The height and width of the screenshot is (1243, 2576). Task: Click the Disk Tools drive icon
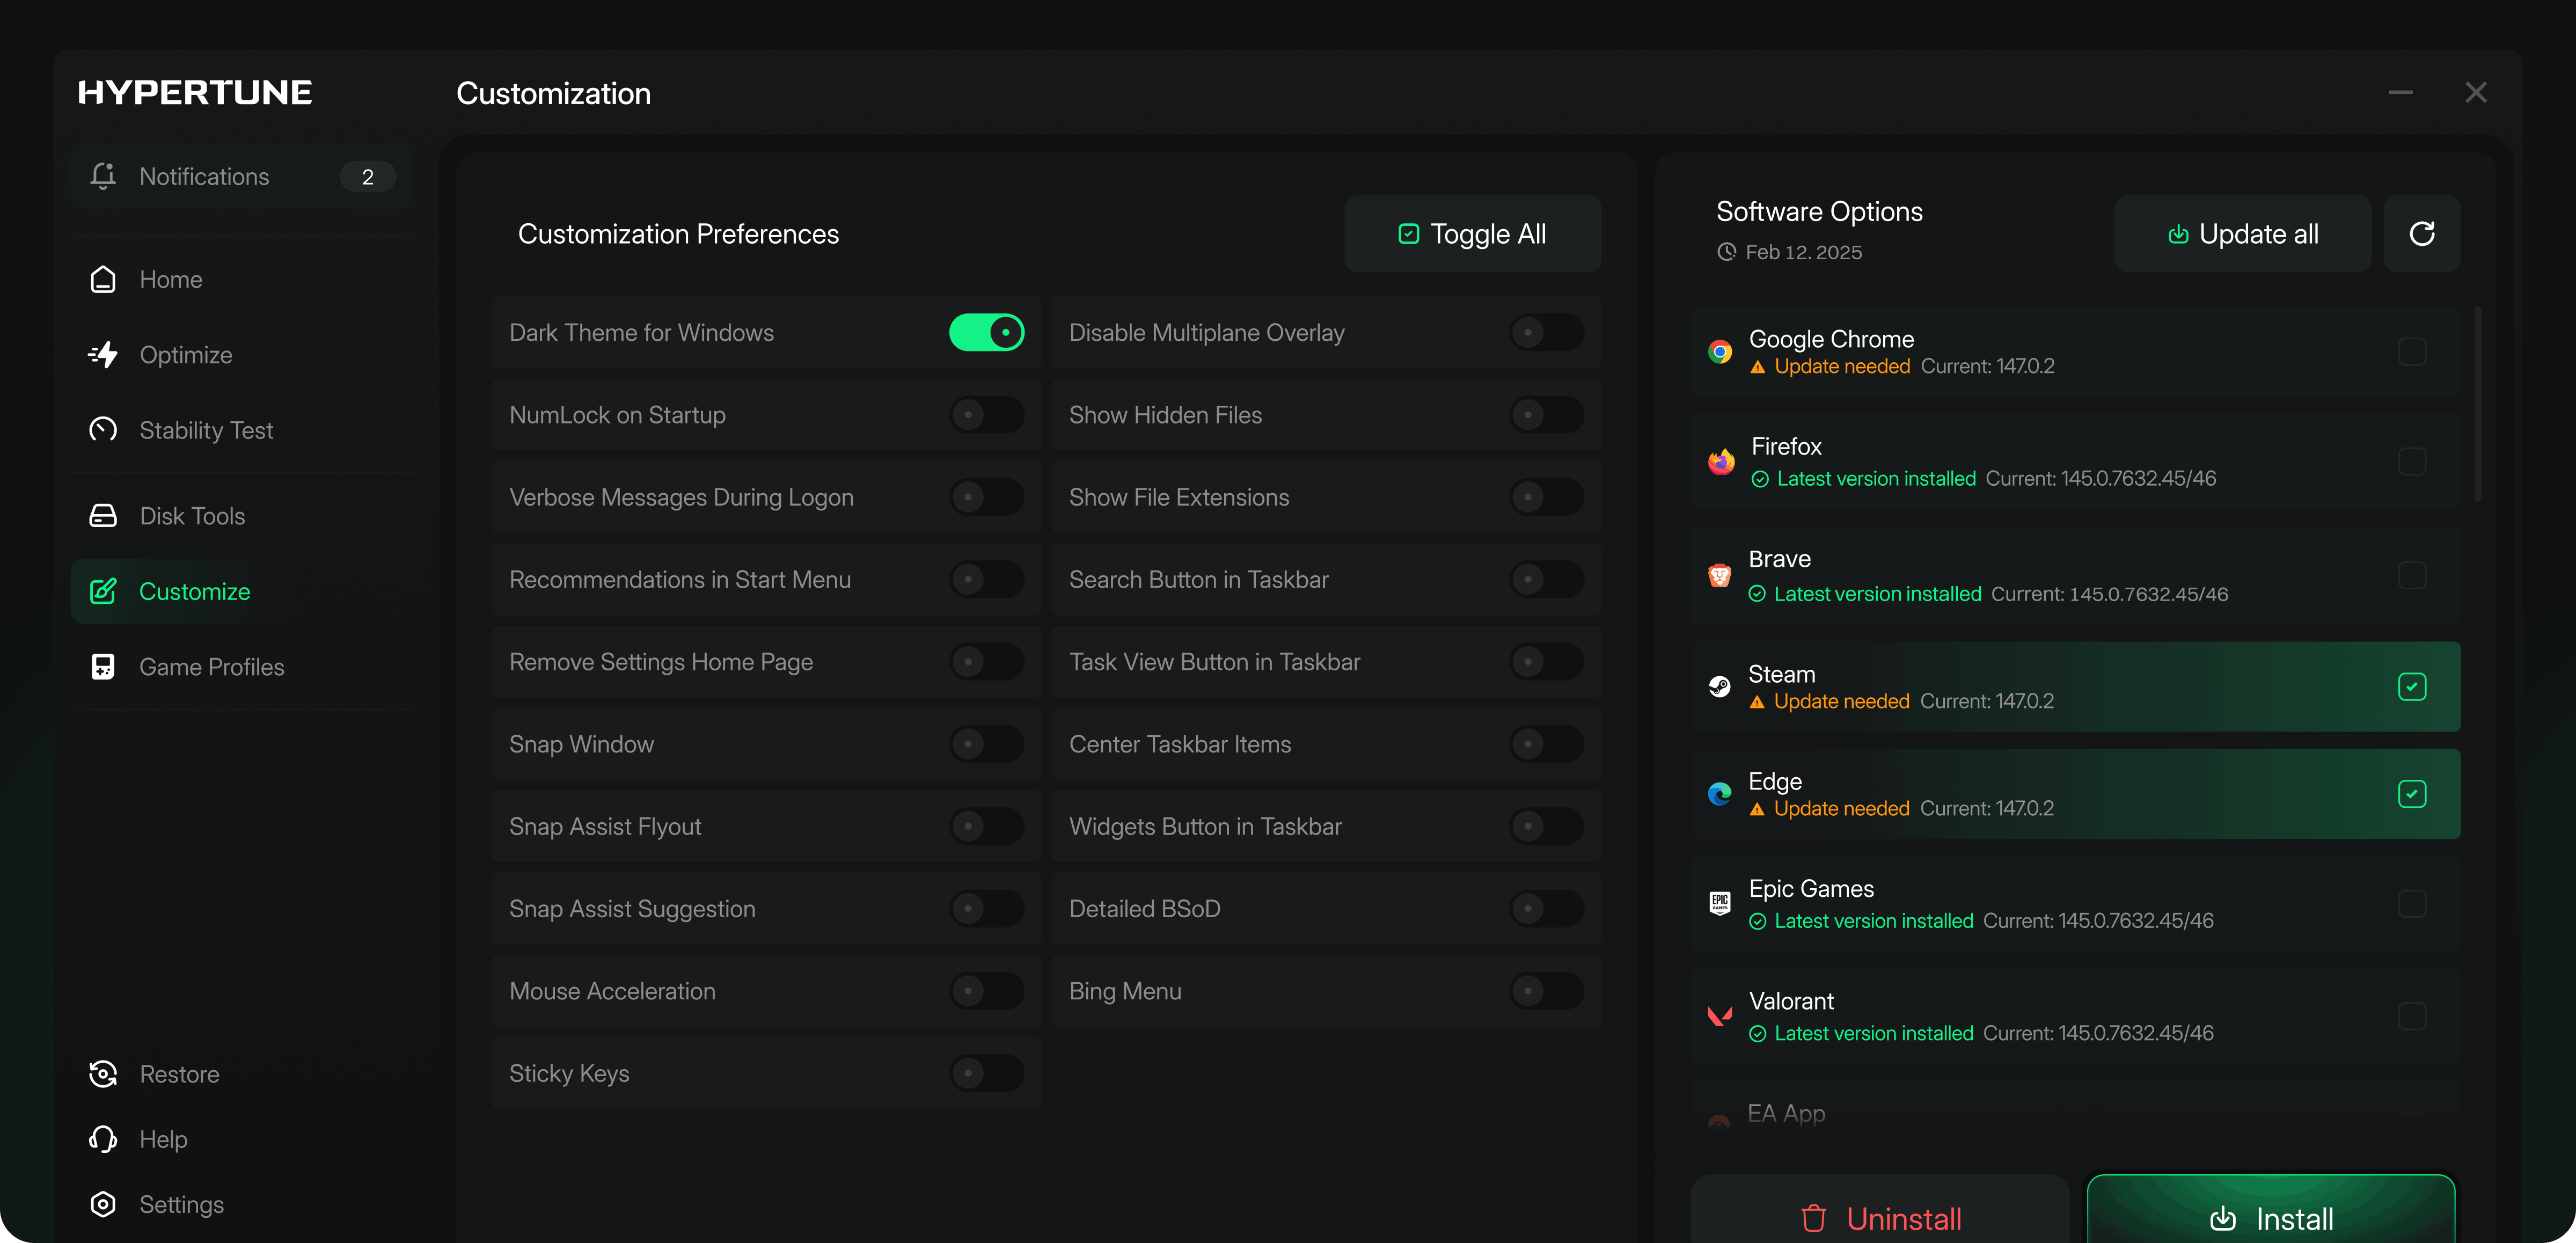tap(103, 516)
